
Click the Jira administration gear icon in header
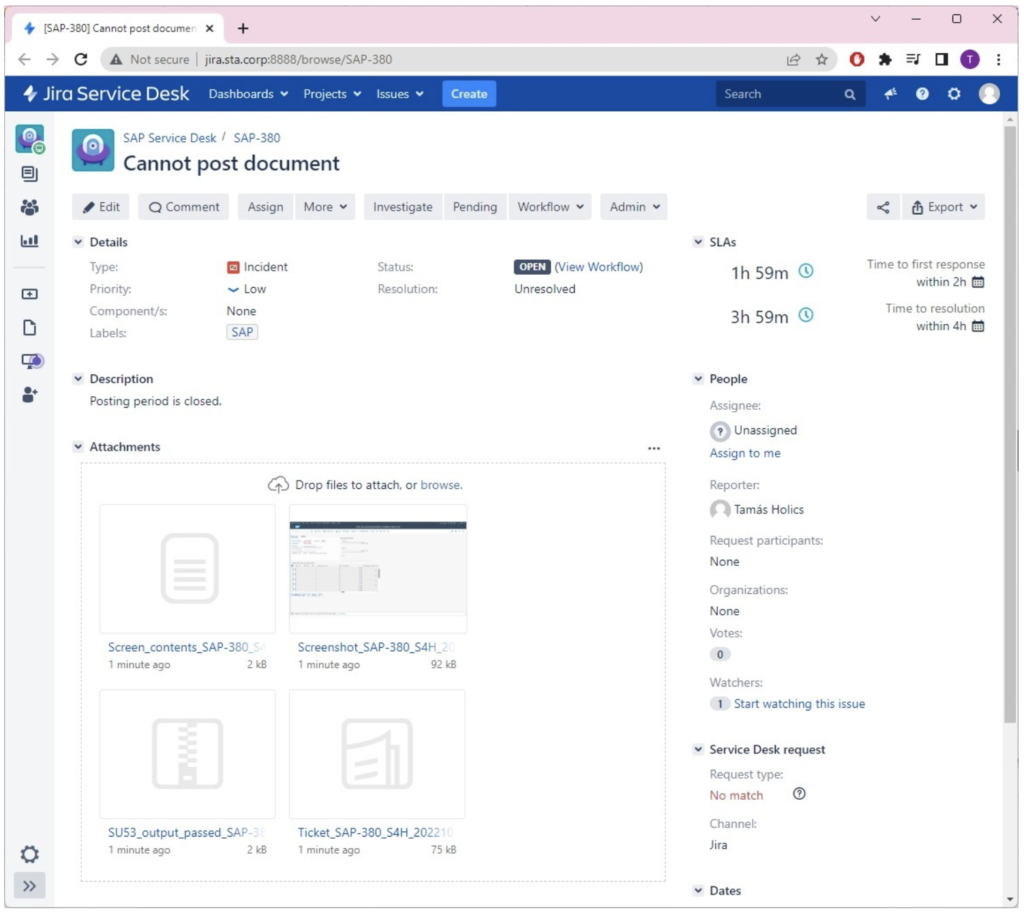point(954,94)
